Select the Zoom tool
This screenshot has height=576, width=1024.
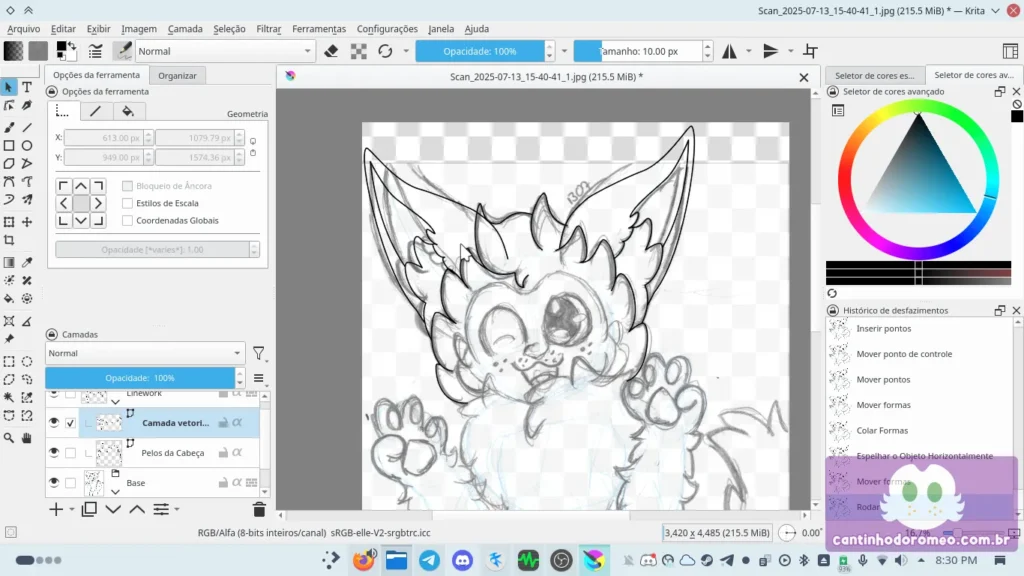9,438
